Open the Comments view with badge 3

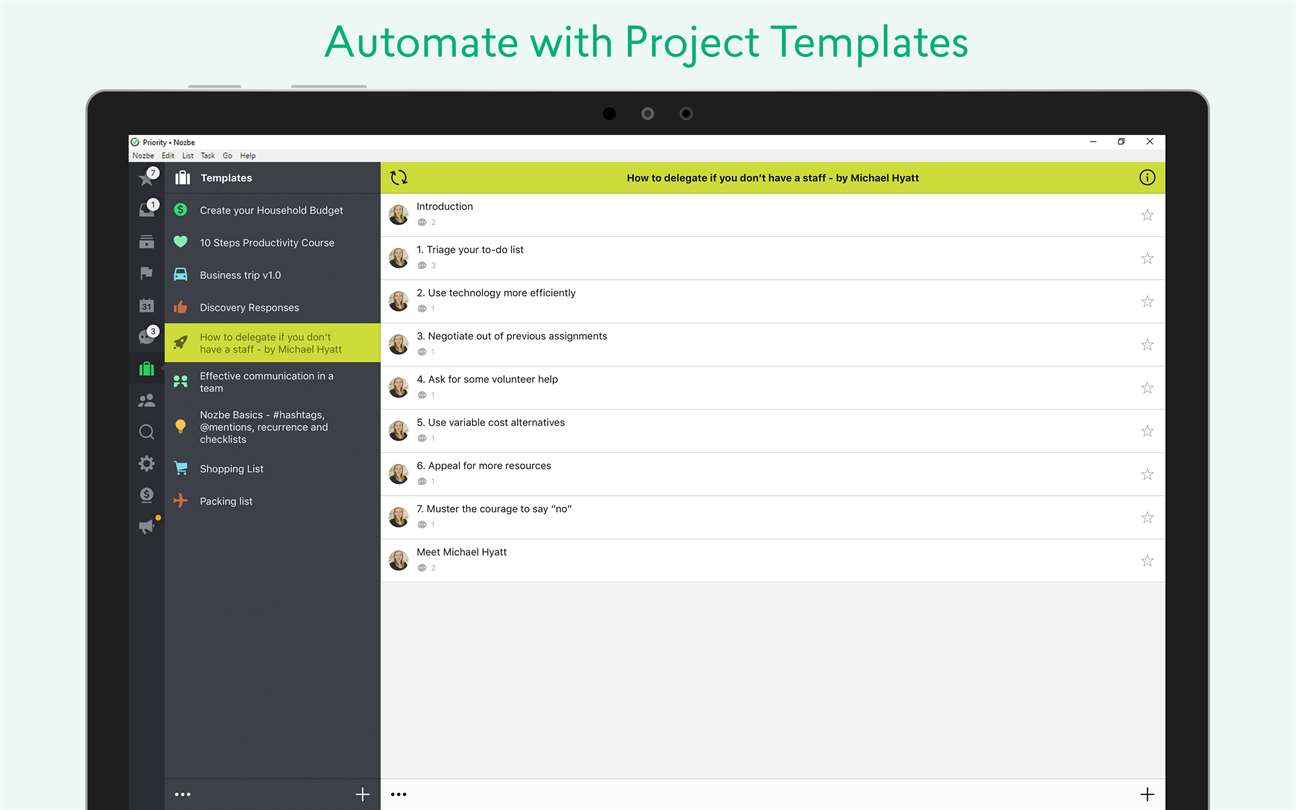147,337
